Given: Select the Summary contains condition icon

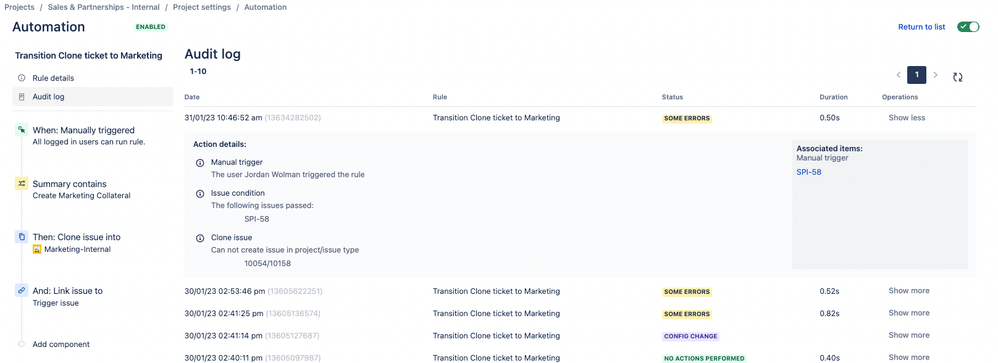Looking at the screenshot, I should point(22,183).
